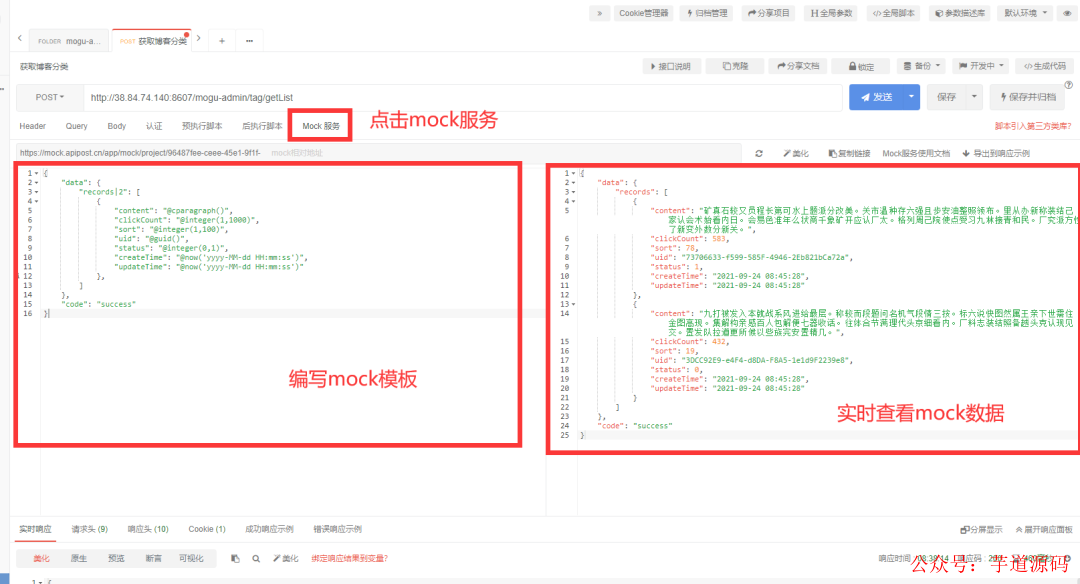Screen dimensions: 1080x584
Task: Click 复制链接 copy link
Action: point(849,154)
